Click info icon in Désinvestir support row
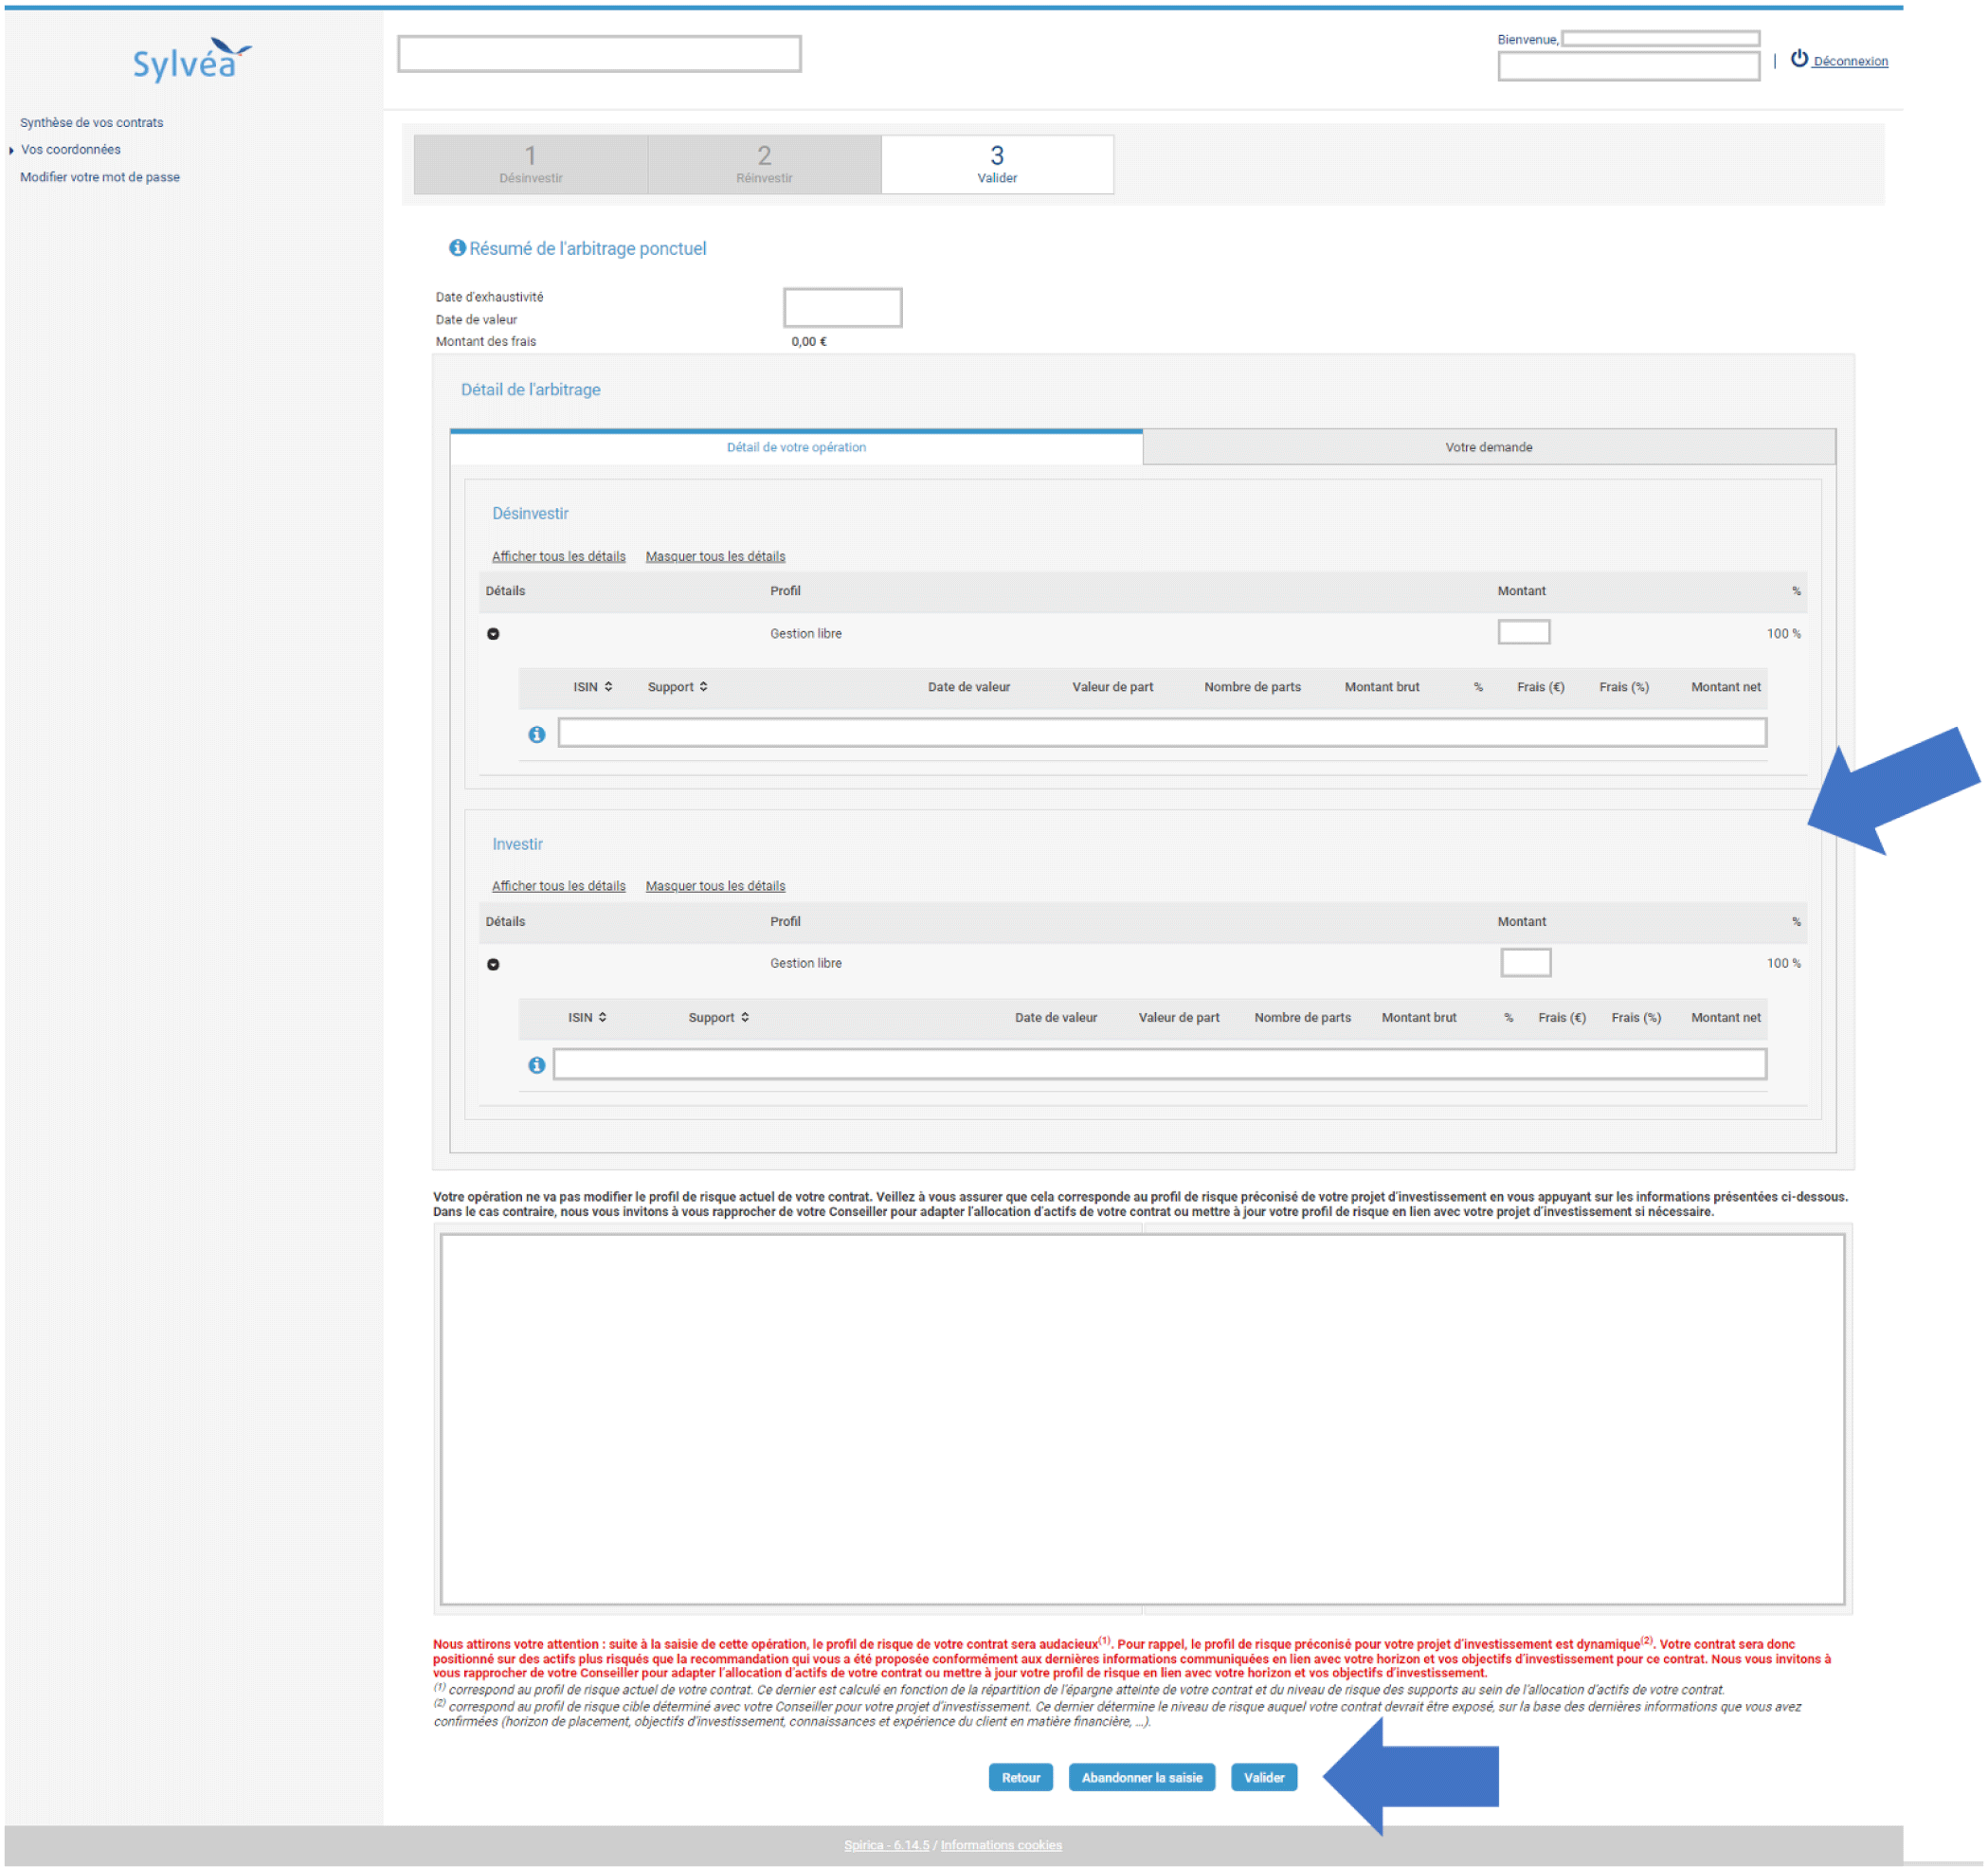 point(537,735)
